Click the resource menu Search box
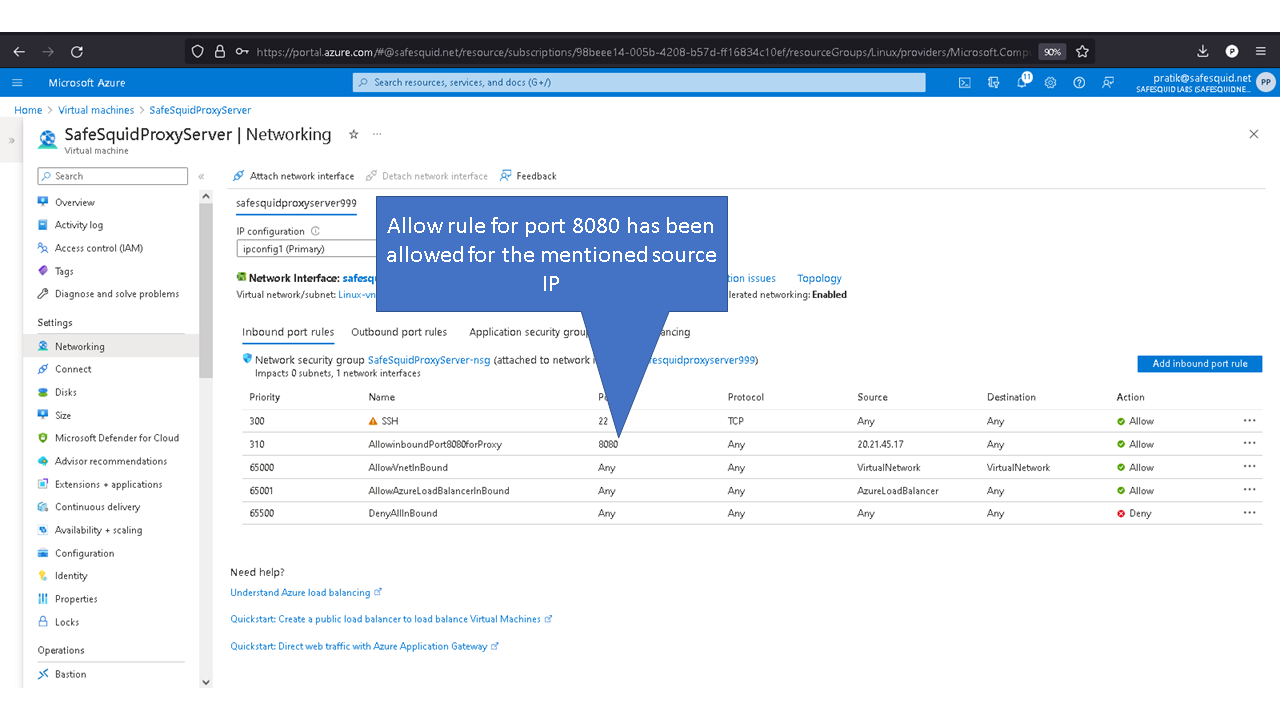 tap(112, 176)
